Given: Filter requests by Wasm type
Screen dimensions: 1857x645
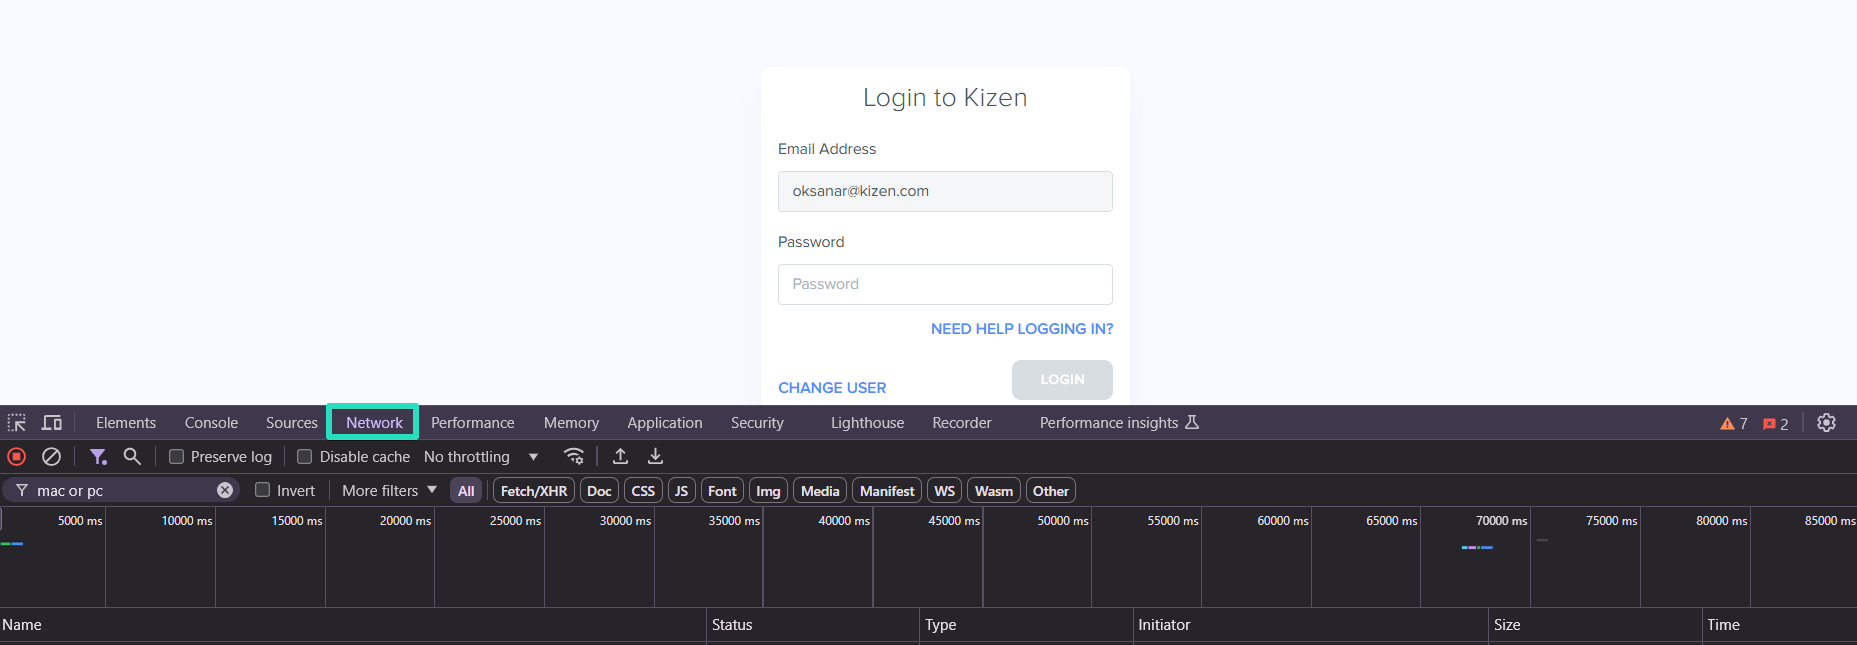Looking at the screenshot, I should [x=994, y=491].
